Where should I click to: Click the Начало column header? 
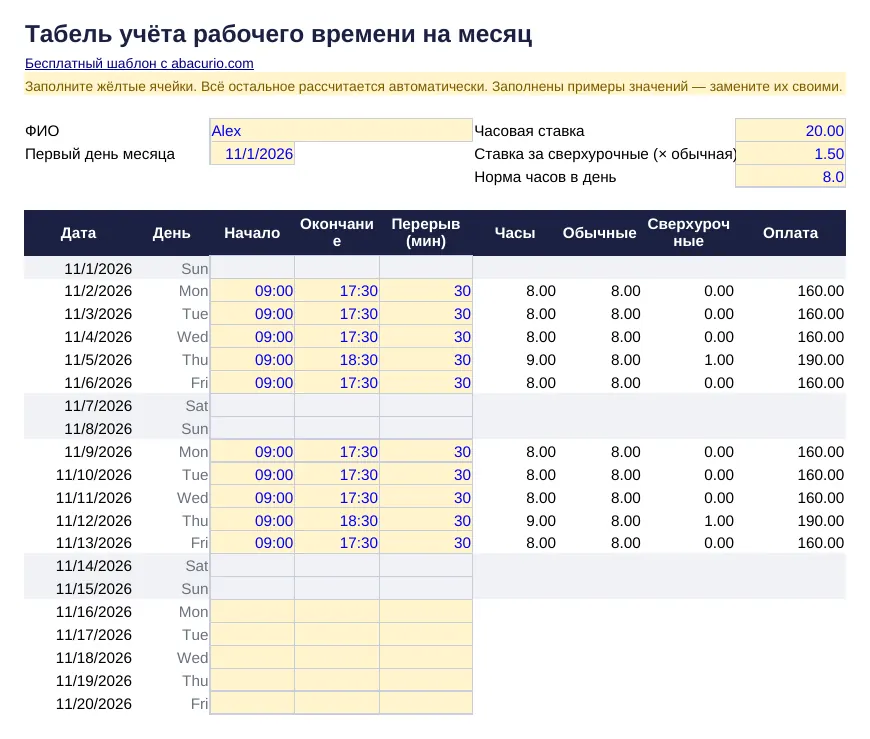(x=252, y=233)
